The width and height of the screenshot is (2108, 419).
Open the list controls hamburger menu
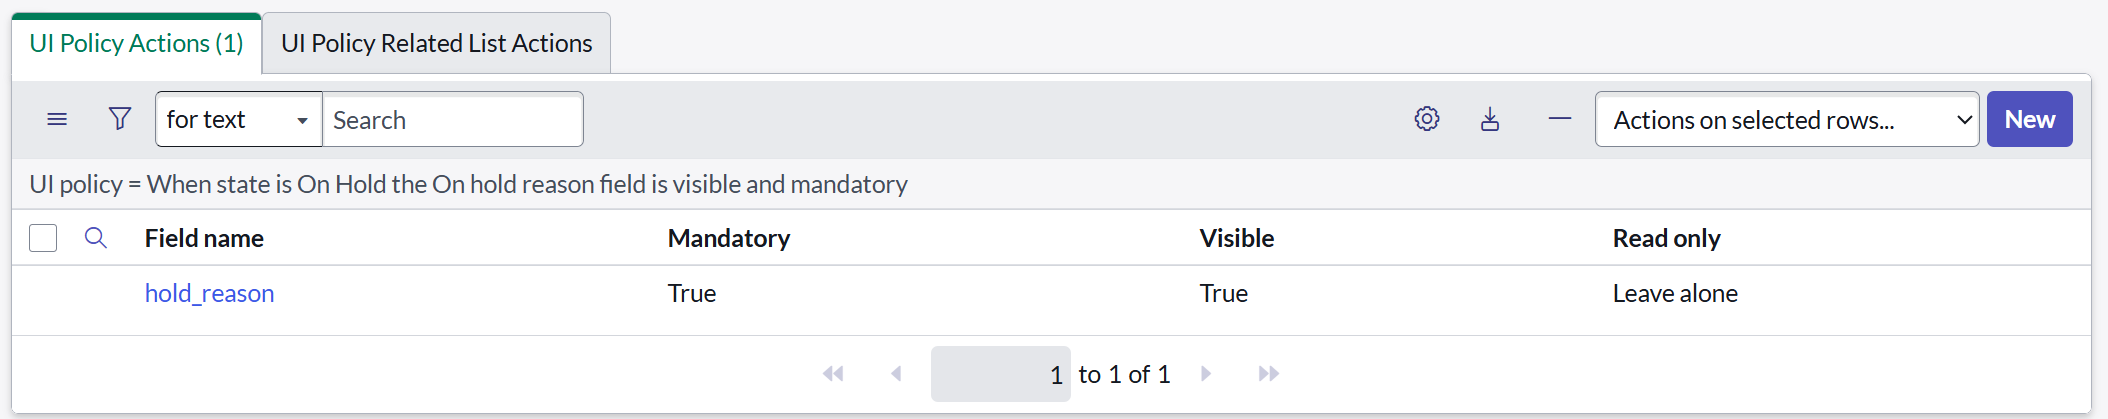pos(57,119)
